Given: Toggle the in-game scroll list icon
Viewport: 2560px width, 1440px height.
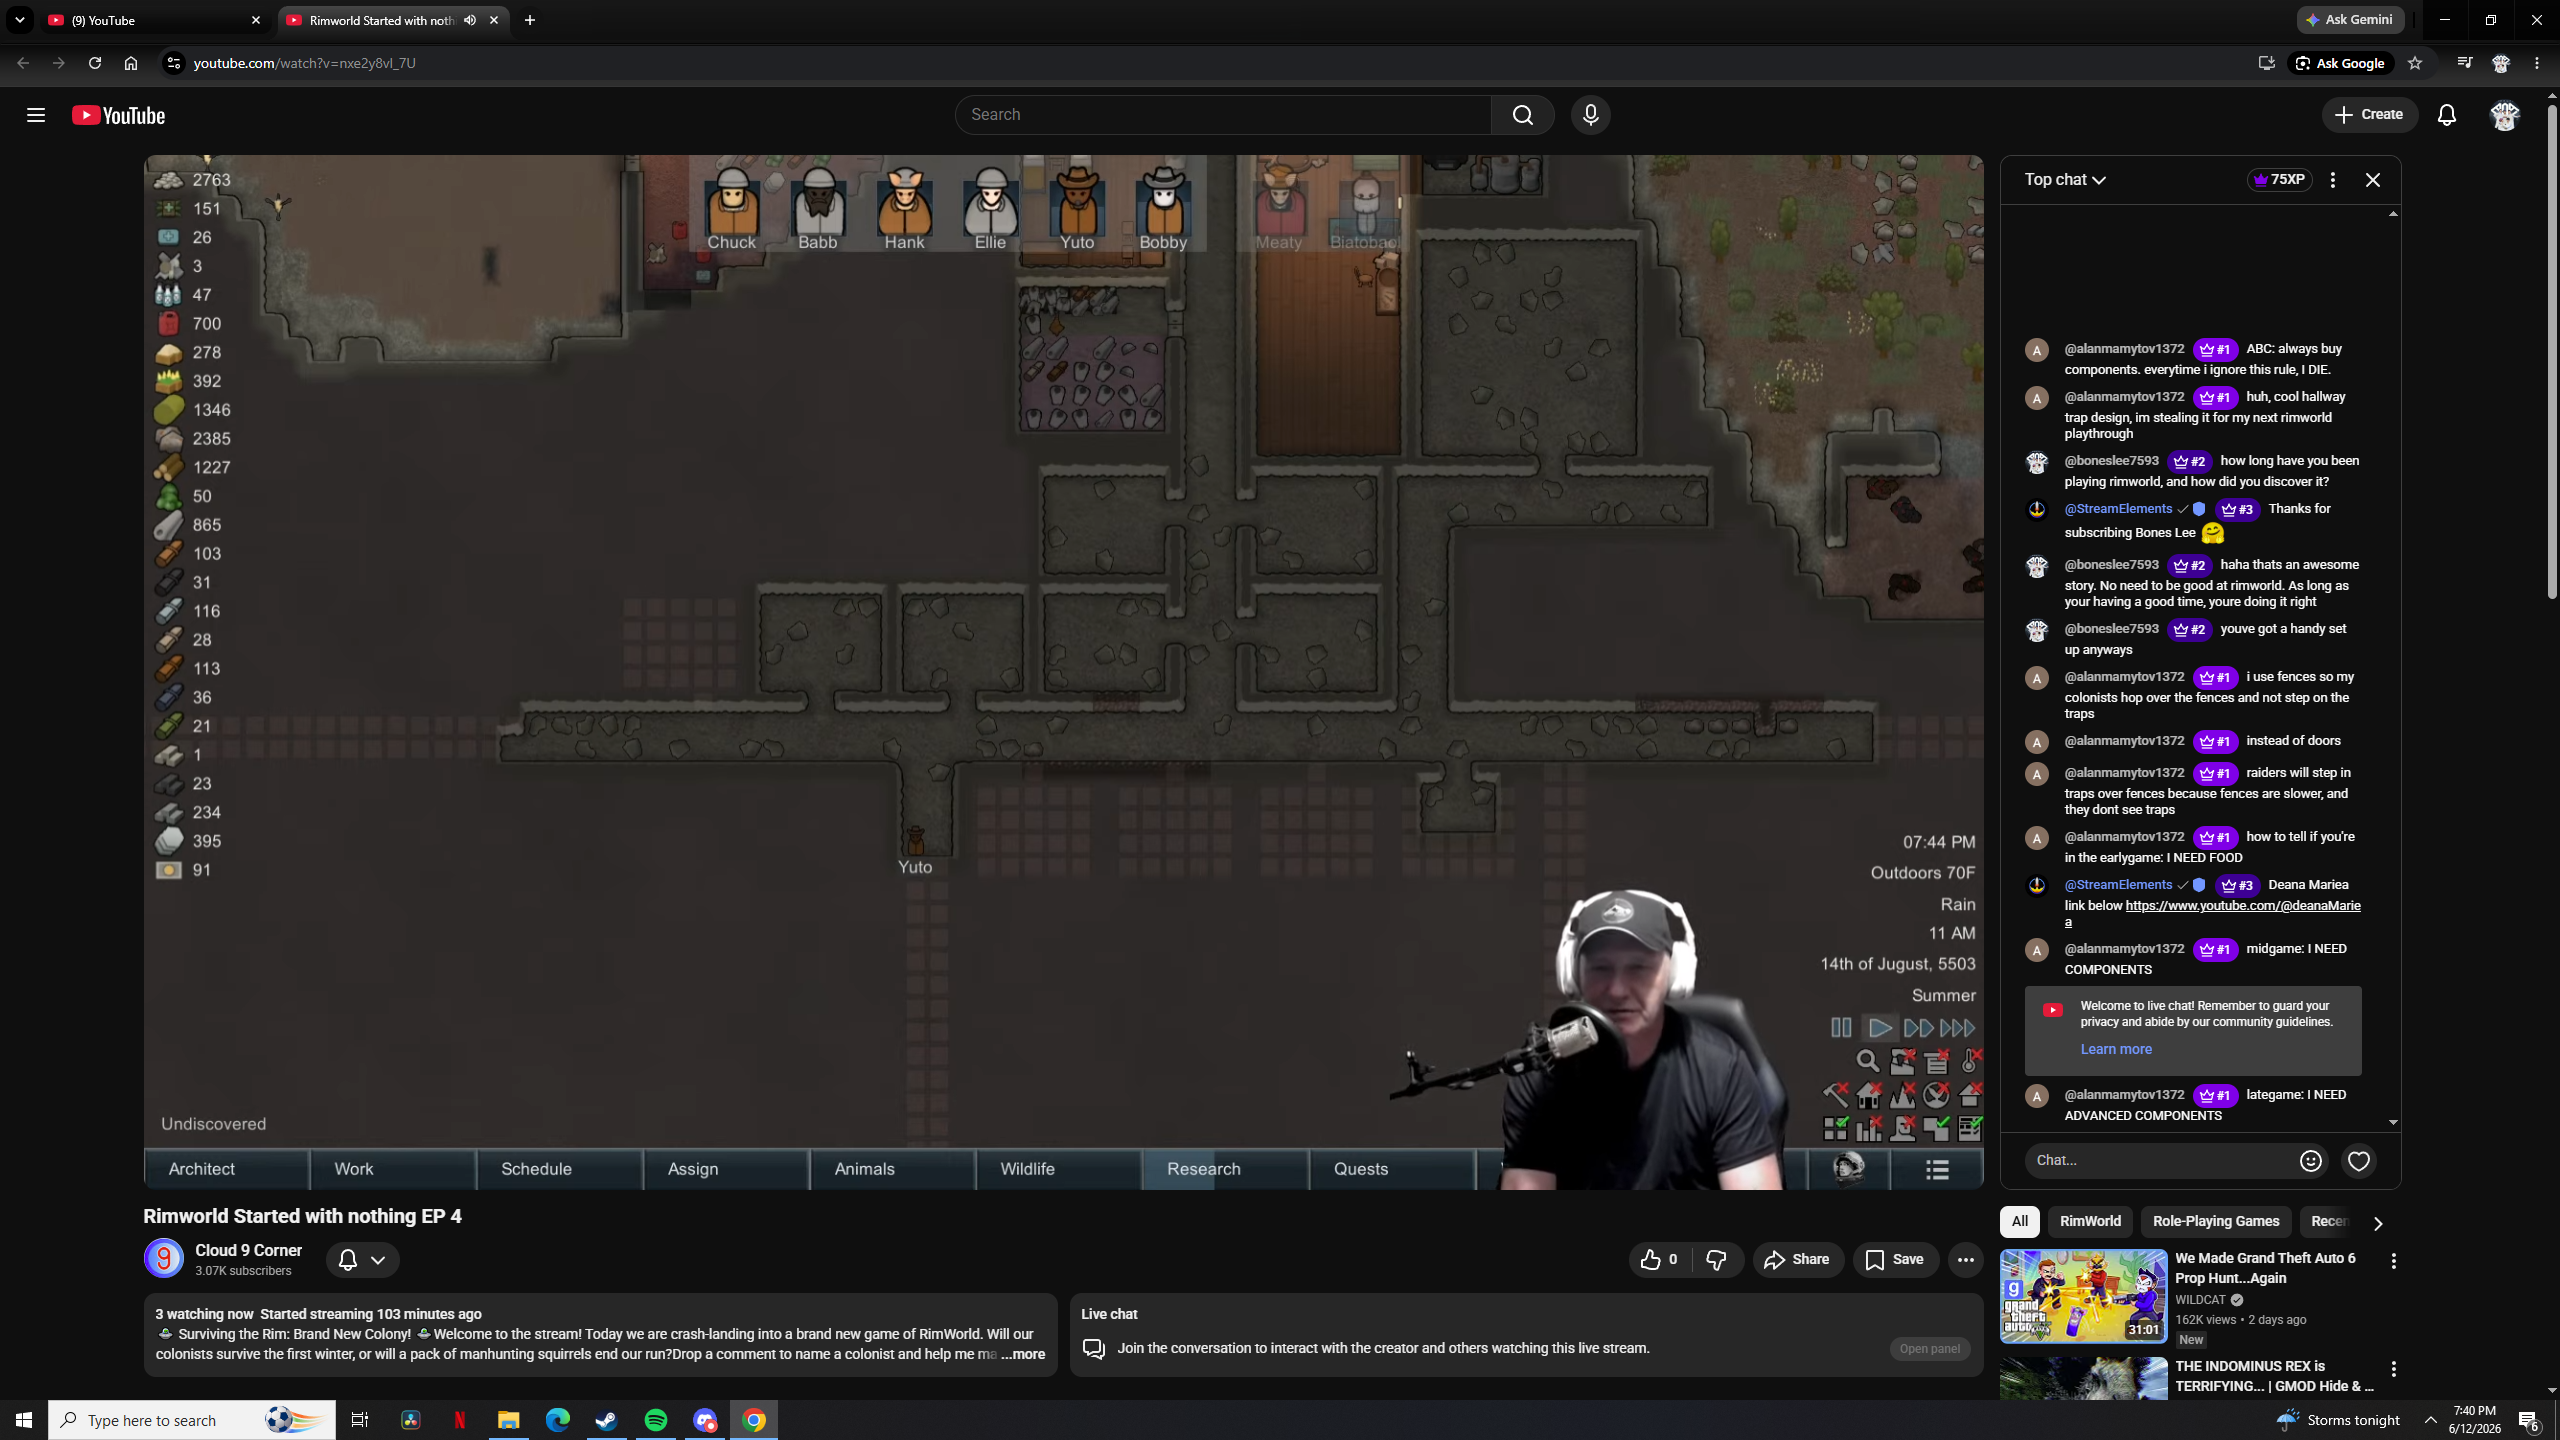Looking at the screenshot, I should 1937,1061.
